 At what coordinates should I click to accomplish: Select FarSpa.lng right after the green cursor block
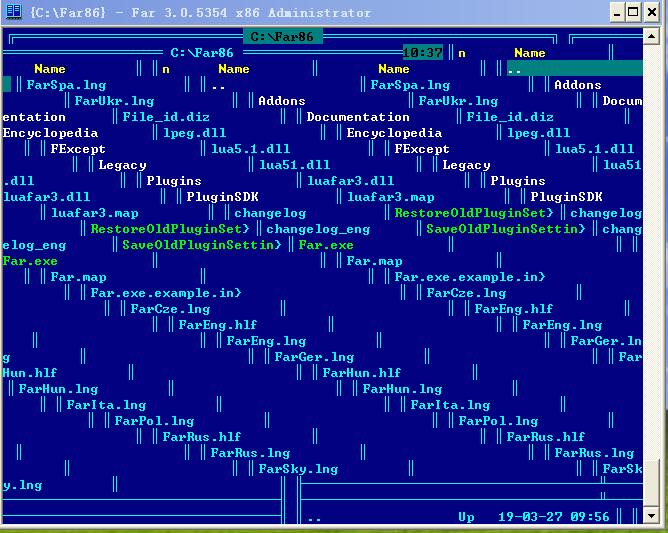point(66,85)
